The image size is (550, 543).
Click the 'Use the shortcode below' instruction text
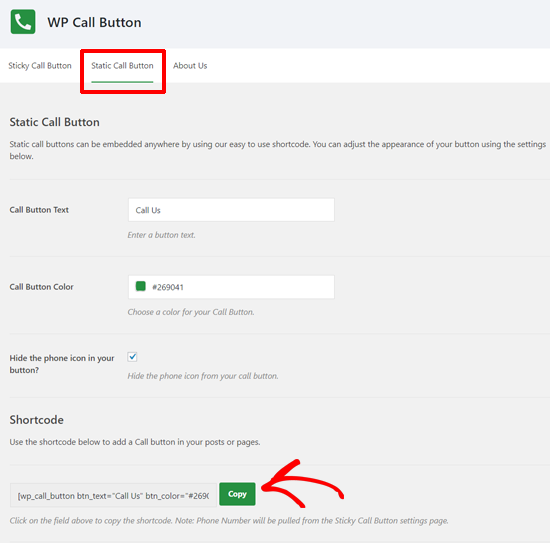click(x=135, y=442)
